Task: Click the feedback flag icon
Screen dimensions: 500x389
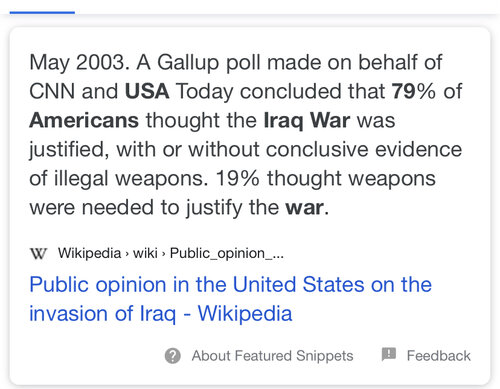Action: point(389,354)
